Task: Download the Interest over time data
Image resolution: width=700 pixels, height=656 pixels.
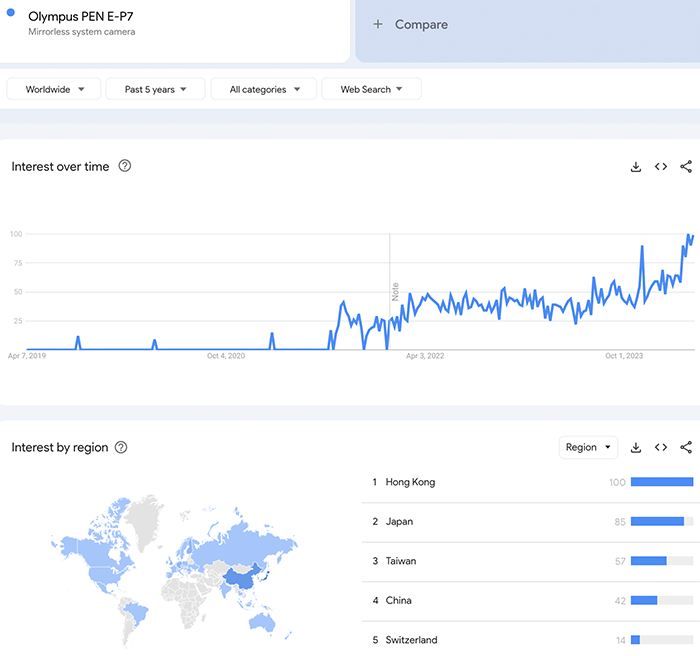Action: tap(635, 167)
